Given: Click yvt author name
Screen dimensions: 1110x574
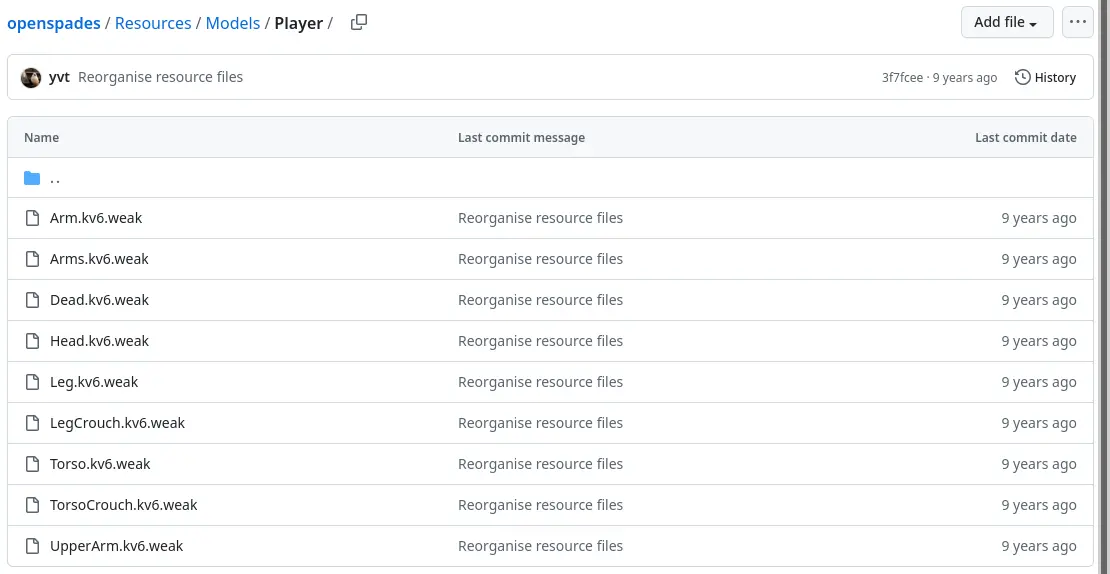Looking at the screenshot, I should click(x=59, y=77).
